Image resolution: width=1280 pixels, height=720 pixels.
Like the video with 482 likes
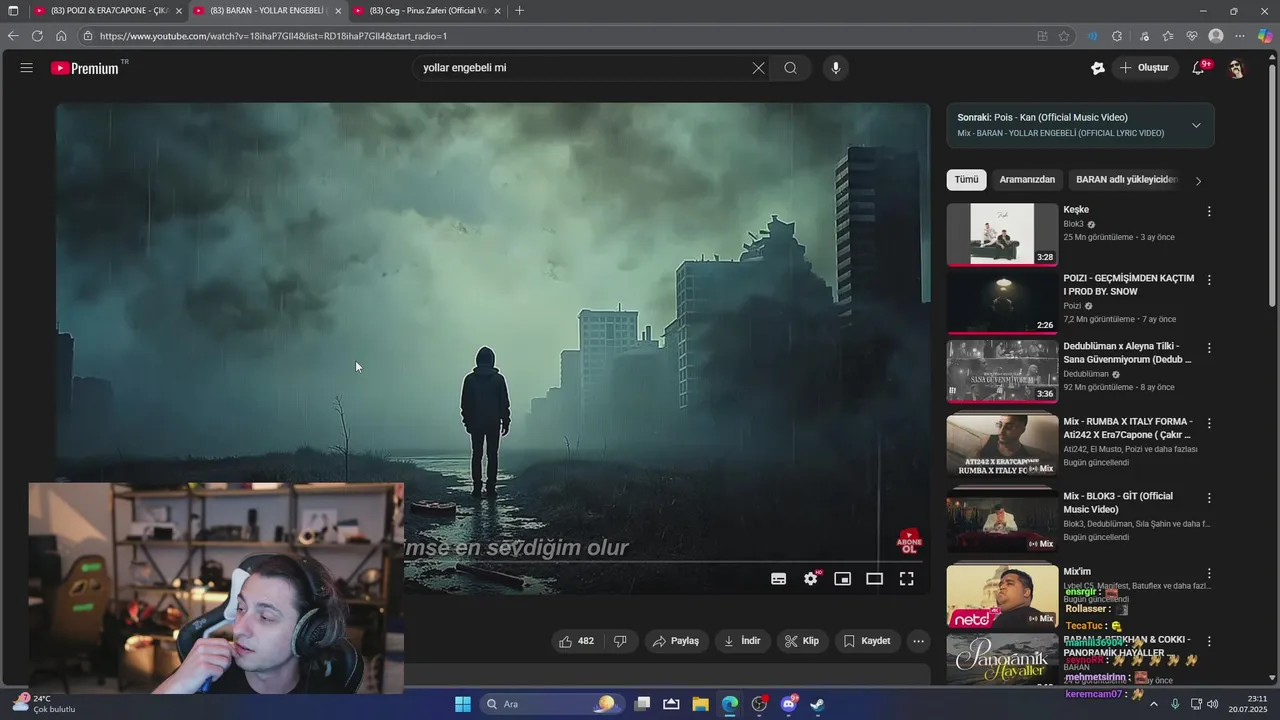coord(576,641)
